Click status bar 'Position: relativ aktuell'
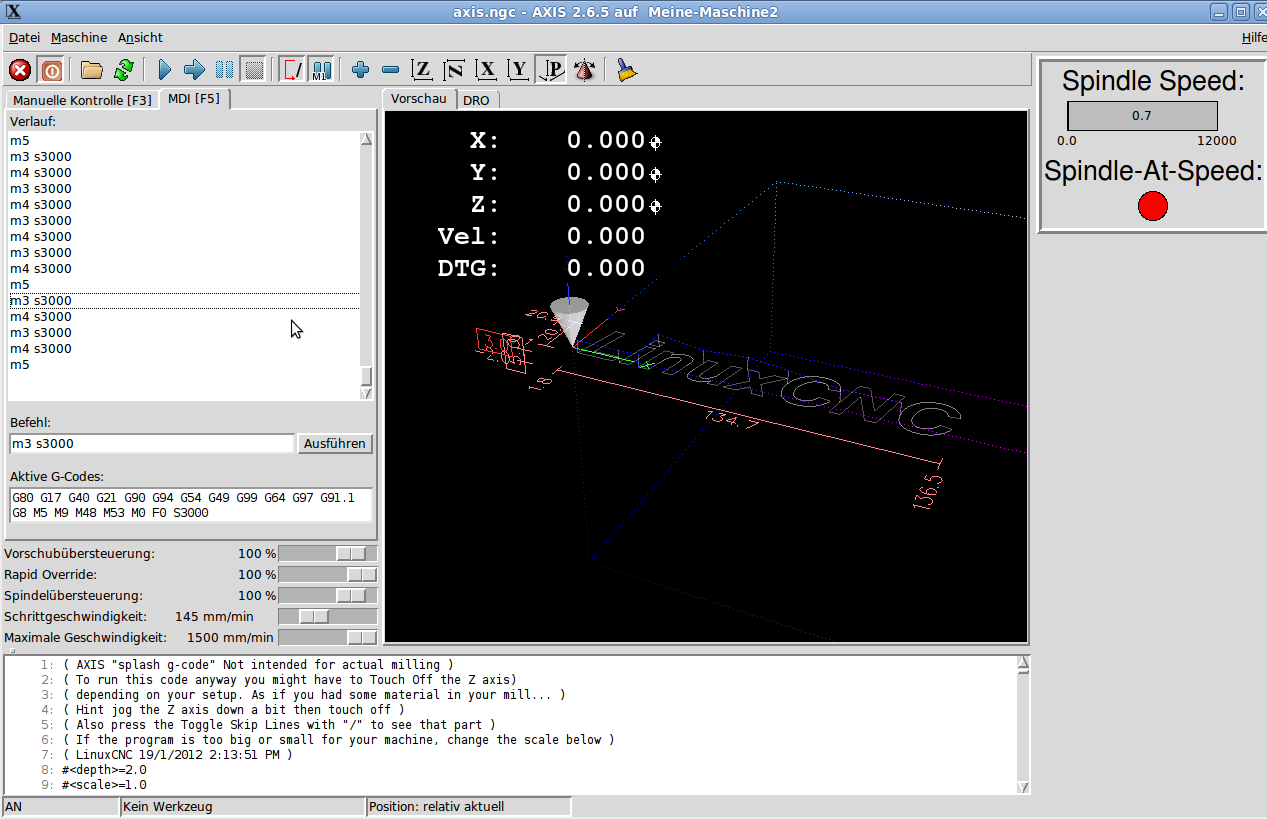Viewport: 1267px width, 819px height. [x=469, y=806]
